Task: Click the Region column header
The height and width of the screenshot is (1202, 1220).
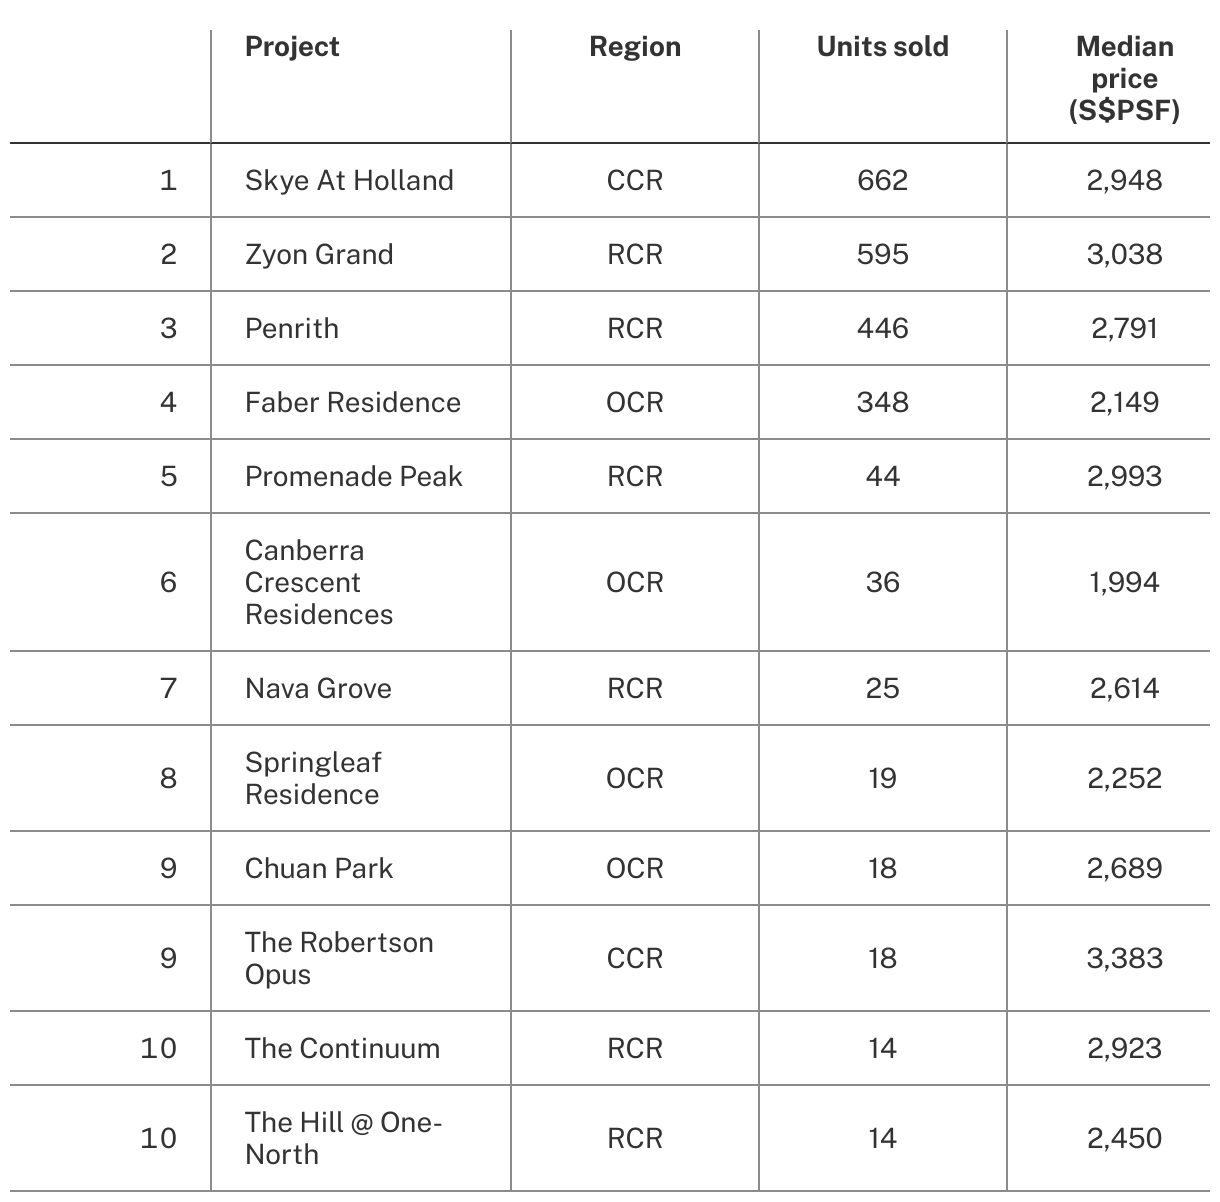Action: point(634,47)
